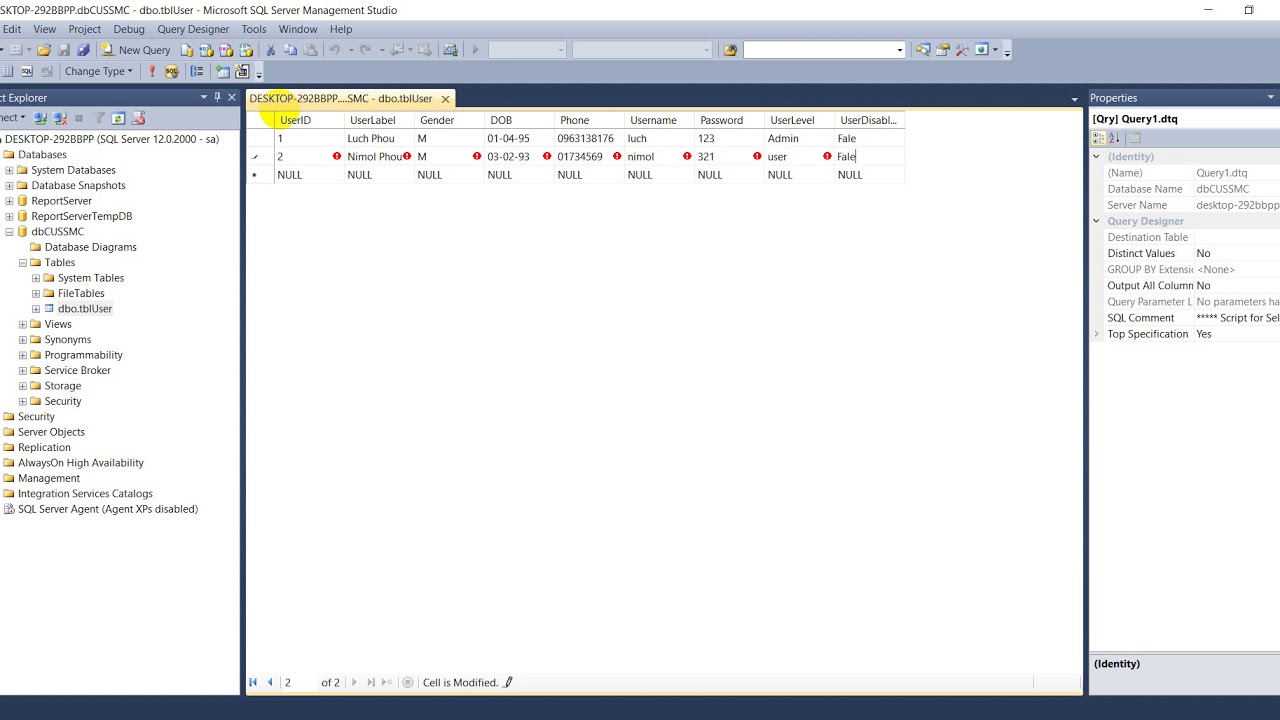Pin the Object Explorer panel
Image resolution: width=1280 pixels, height=720 pixels.
217,97
